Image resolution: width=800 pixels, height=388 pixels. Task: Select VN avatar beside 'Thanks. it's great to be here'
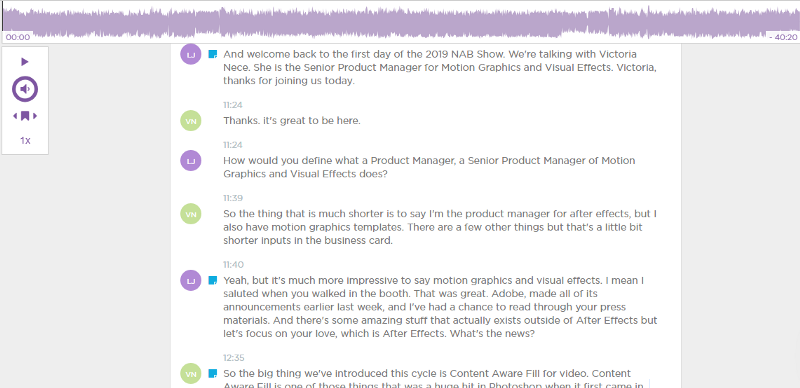click(191, 121)
